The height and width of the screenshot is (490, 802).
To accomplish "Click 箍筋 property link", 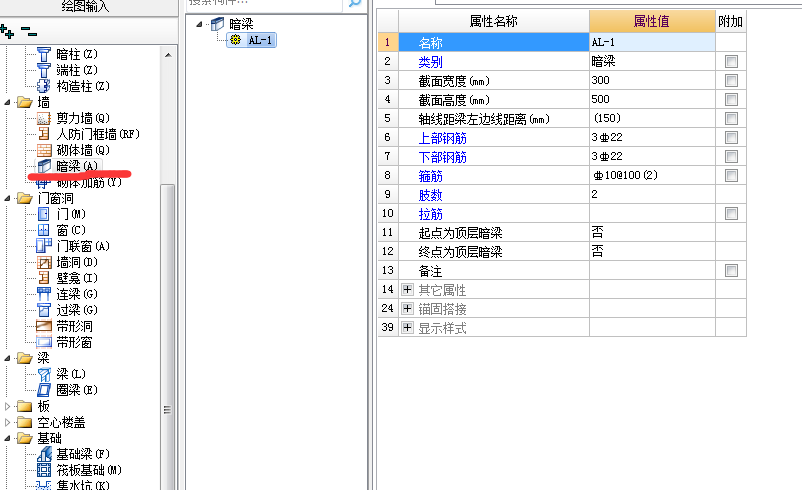I will pos(430,176).
